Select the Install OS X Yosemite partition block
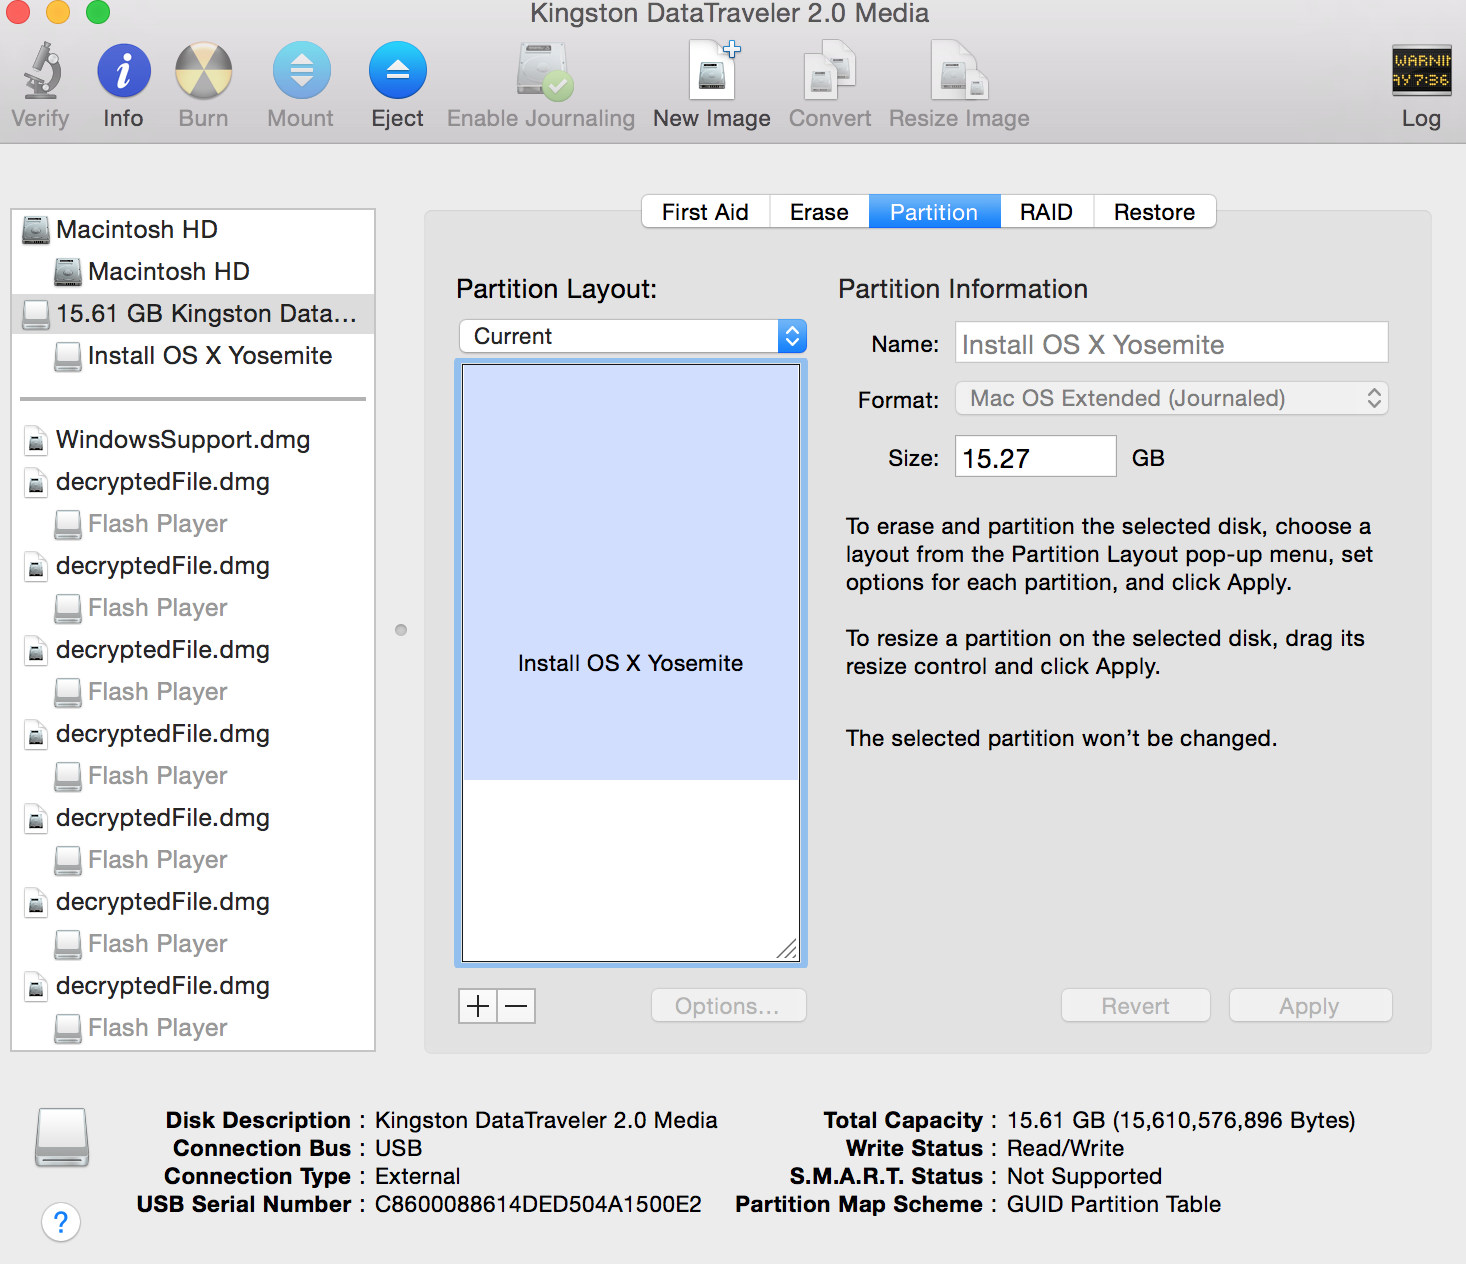 point(631,572)
